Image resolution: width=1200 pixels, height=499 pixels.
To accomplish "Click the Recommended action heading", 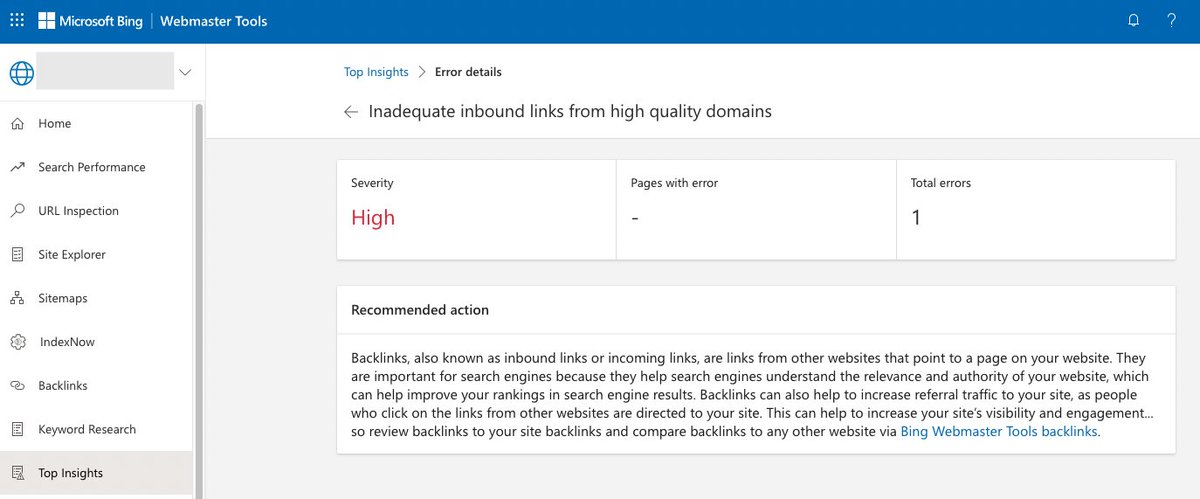I will pos(420,310).
